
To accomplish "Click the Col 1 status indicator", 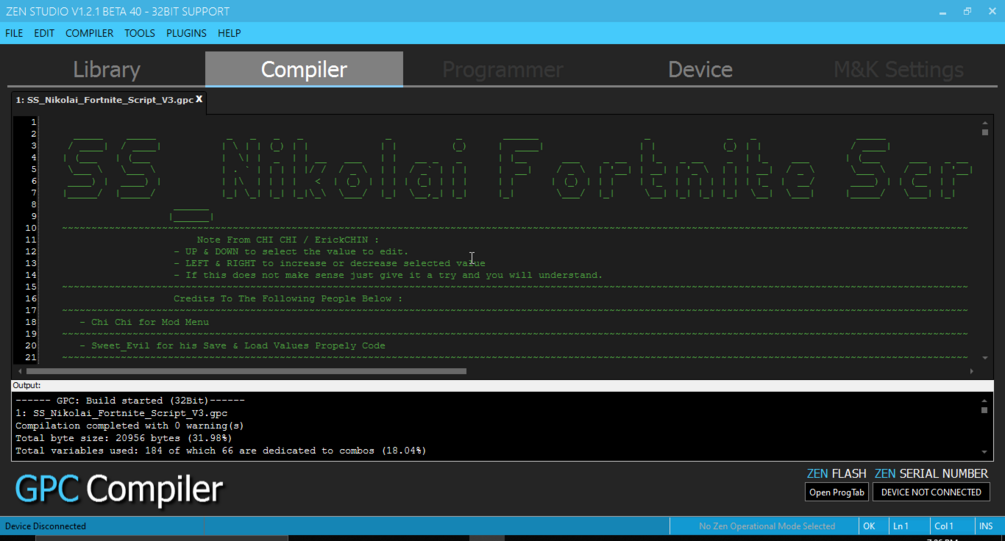I will [943, 526].
